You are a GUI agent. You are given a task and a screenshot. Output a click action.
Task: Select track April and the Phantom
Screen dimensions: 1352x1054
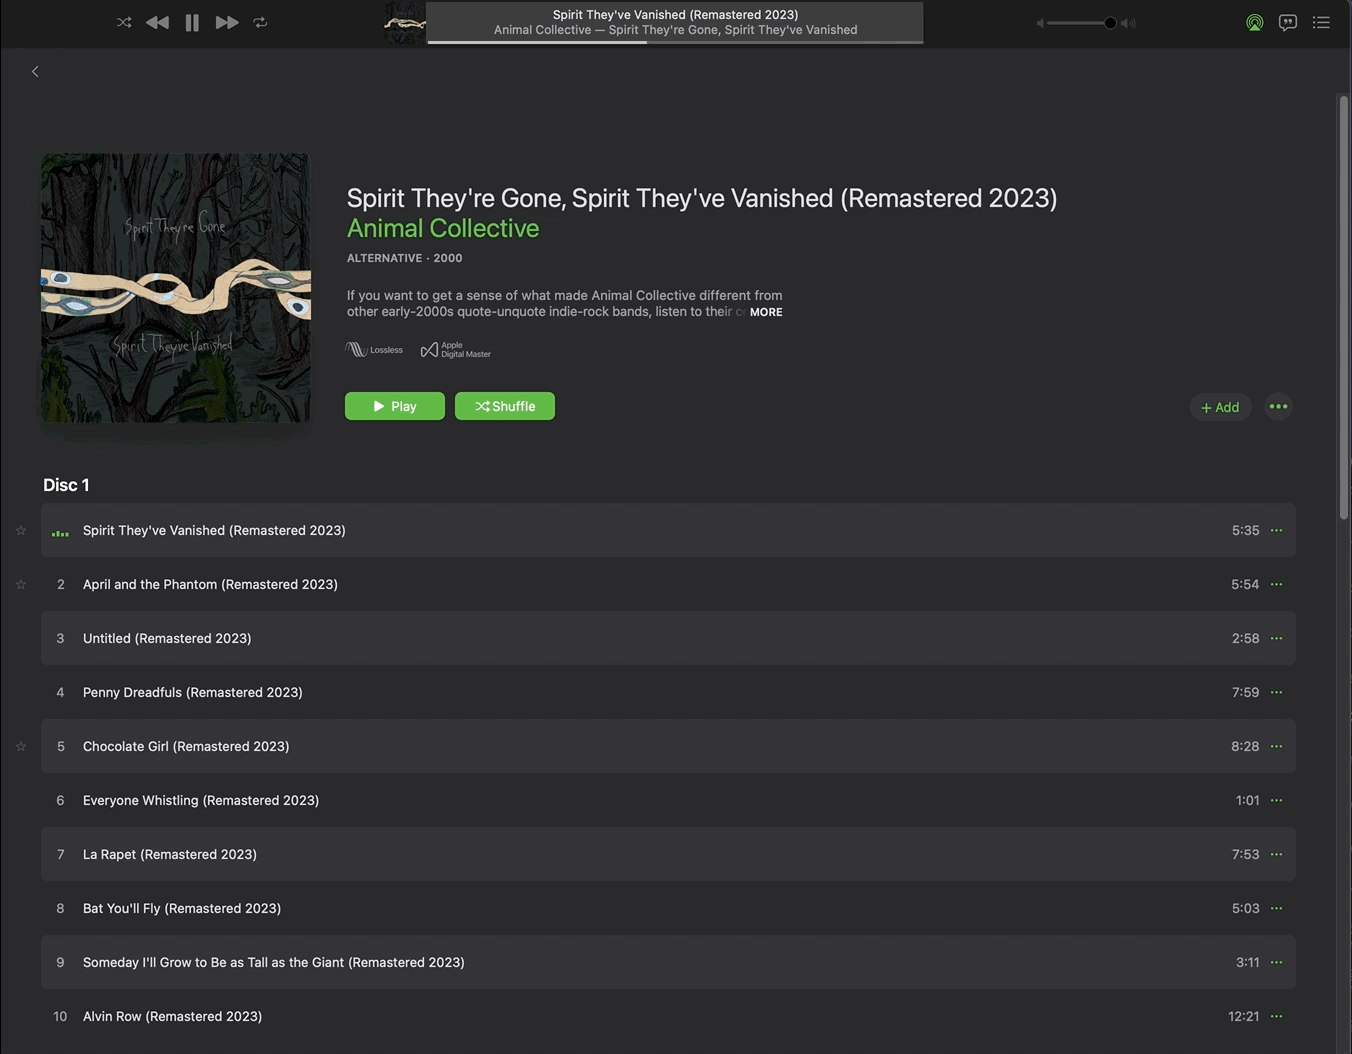pos(668,584)
